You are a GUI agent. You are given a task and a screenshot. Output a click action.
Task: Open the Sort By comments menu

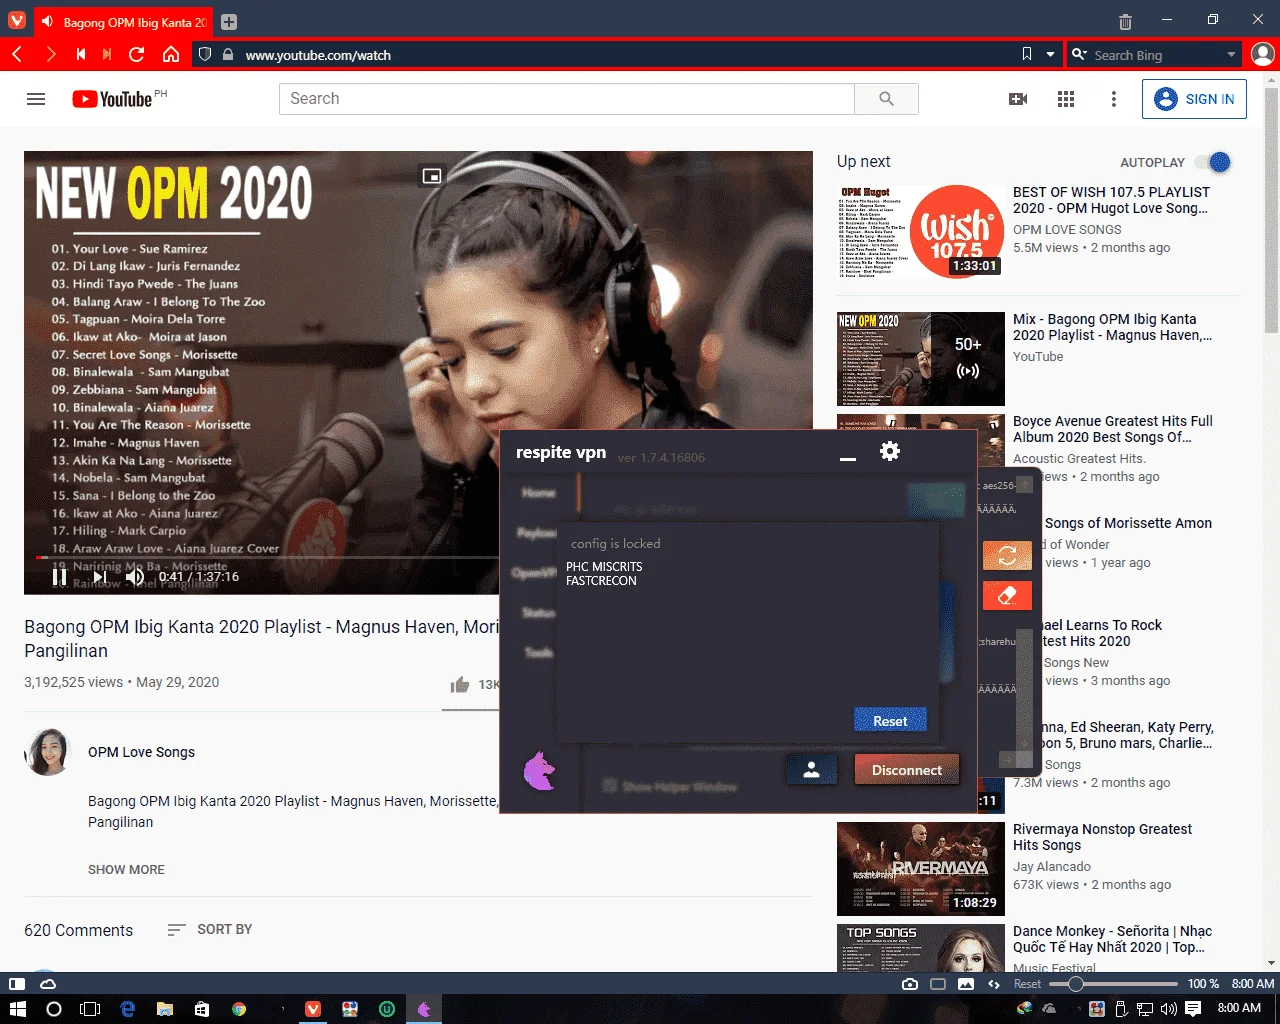click(210, 929)
